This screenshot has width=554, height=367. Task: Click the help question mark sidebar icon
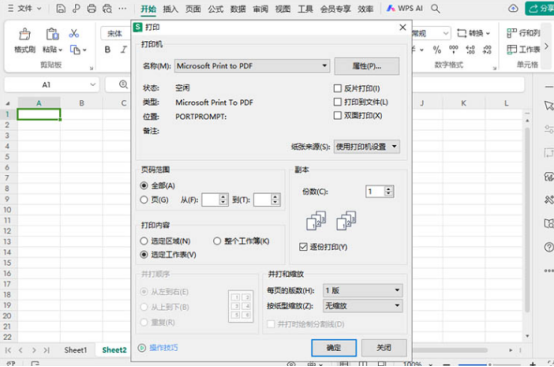click(x=549, y=247)
